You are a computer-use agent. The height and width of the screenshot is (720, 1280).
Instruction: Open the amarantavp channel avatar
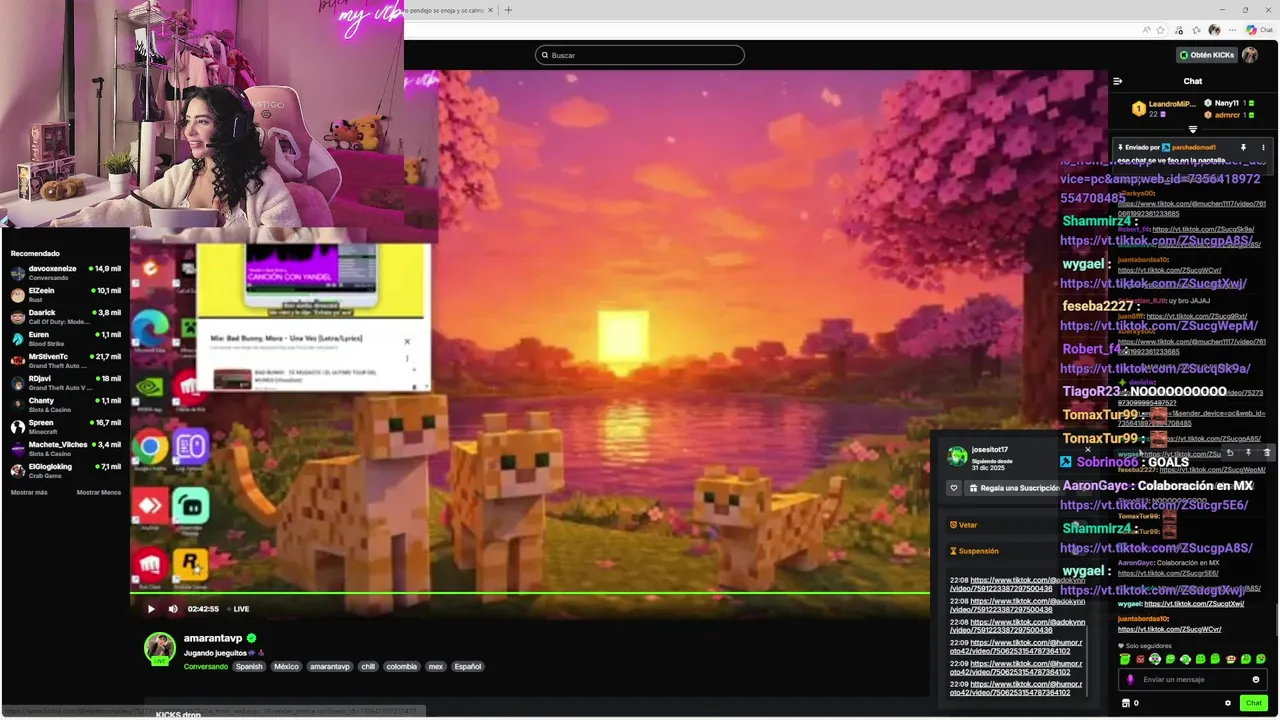pos(160,648)
